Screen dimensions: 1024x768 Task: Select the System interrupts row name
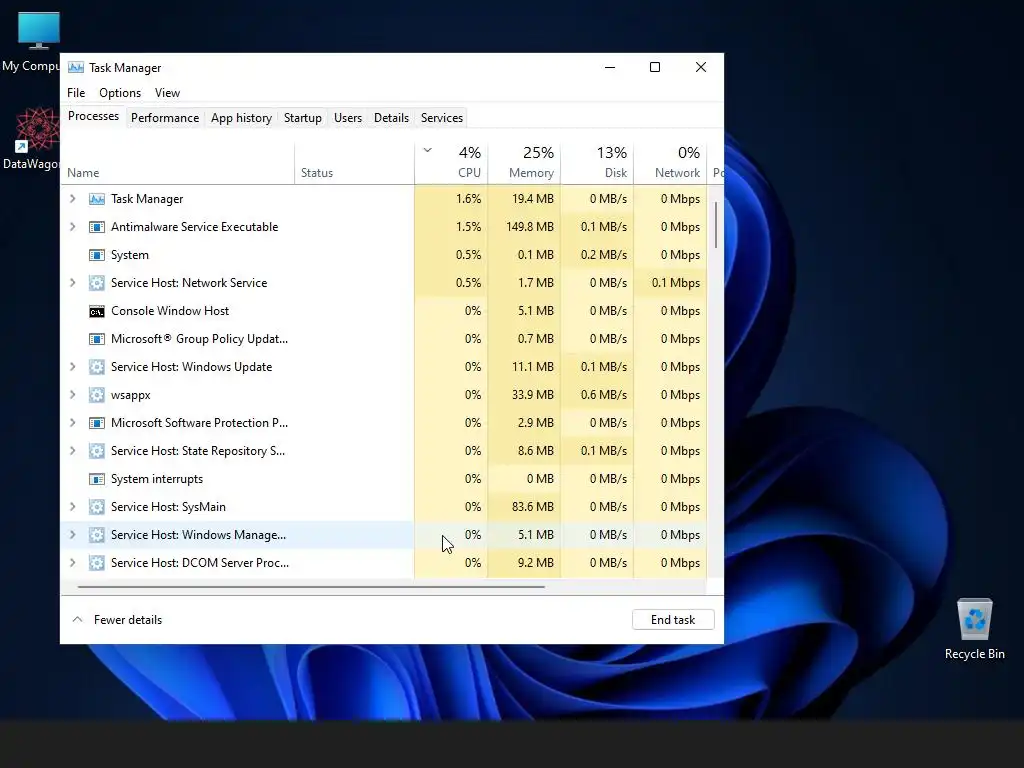(157, 479)
